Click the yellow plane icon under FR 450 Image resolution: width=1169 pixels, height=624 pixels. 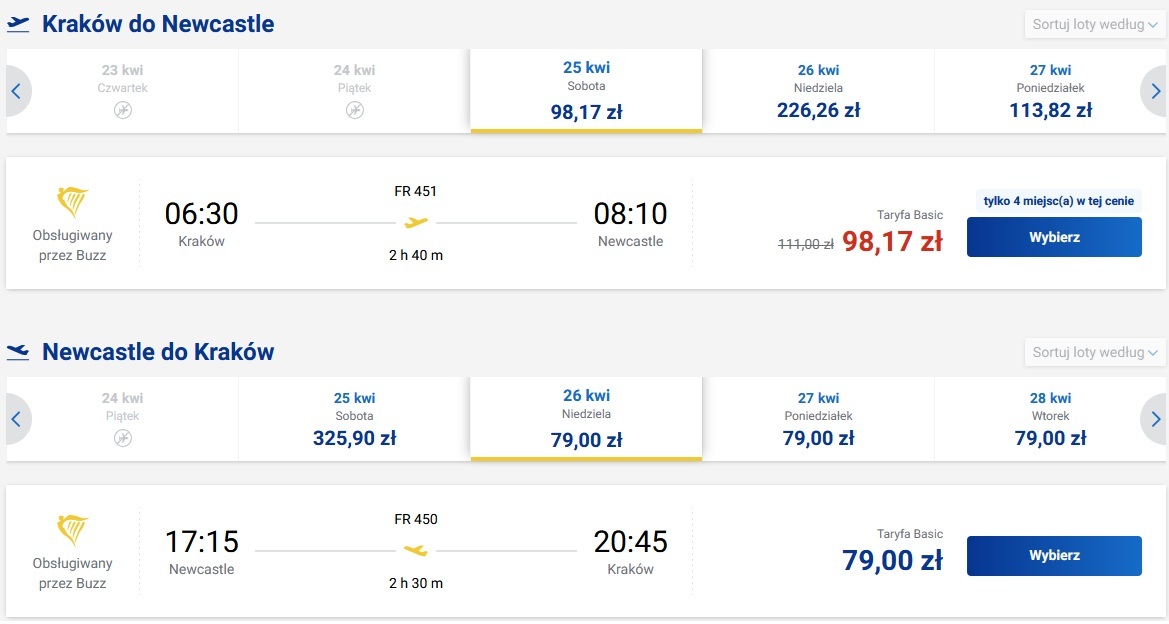tap(416, 550)
